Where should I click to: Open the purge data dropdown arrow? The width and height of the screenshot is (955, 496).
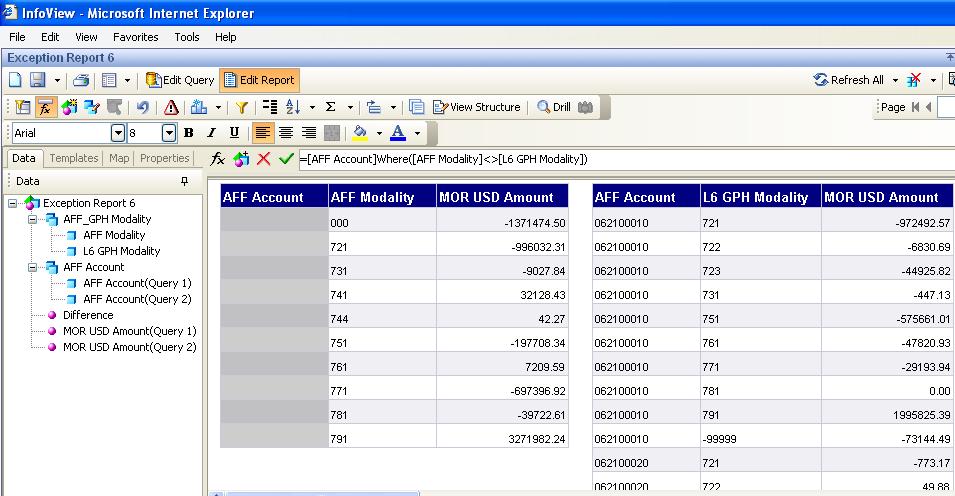coord(933,80)
